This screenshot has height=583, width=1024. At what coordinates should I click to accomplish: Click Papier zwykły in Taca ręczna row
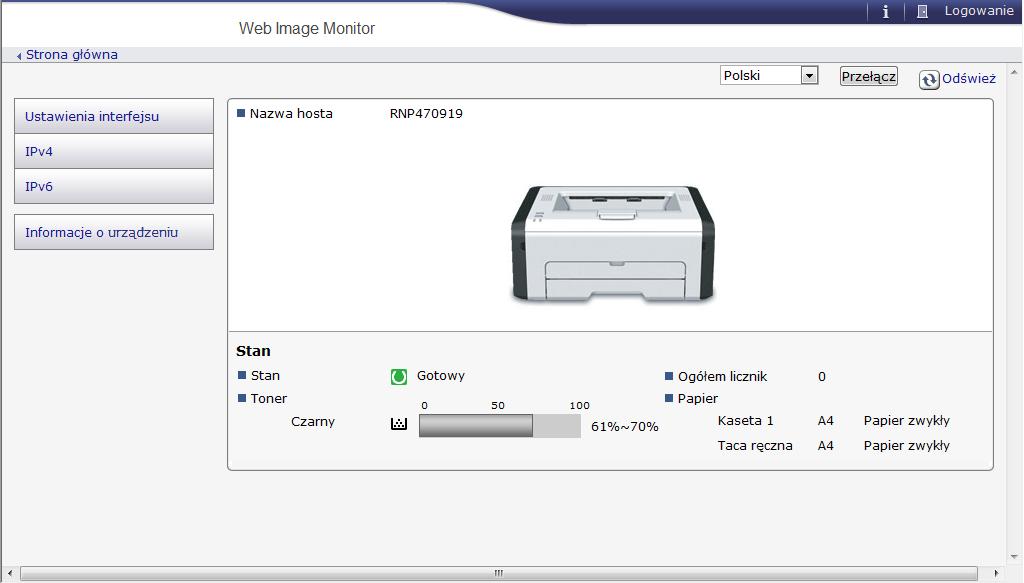(906, 446)
